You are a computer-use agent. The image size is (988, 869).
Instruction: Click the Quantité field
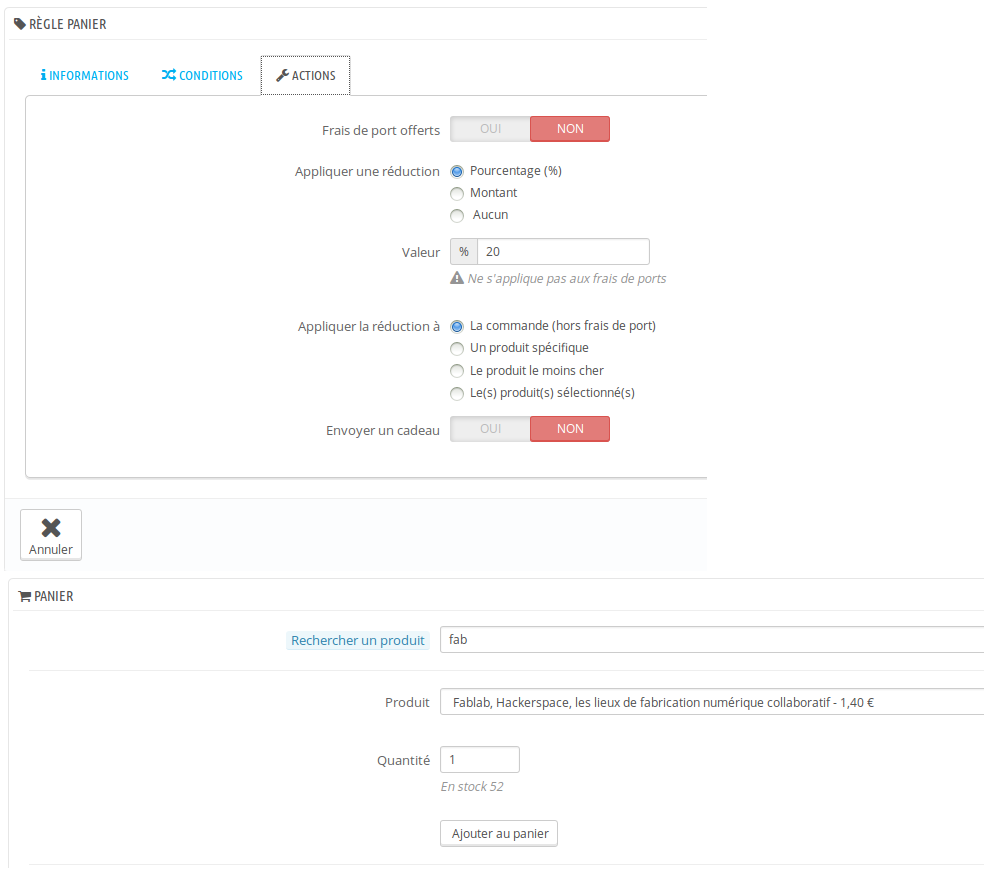tap(480, 759)
